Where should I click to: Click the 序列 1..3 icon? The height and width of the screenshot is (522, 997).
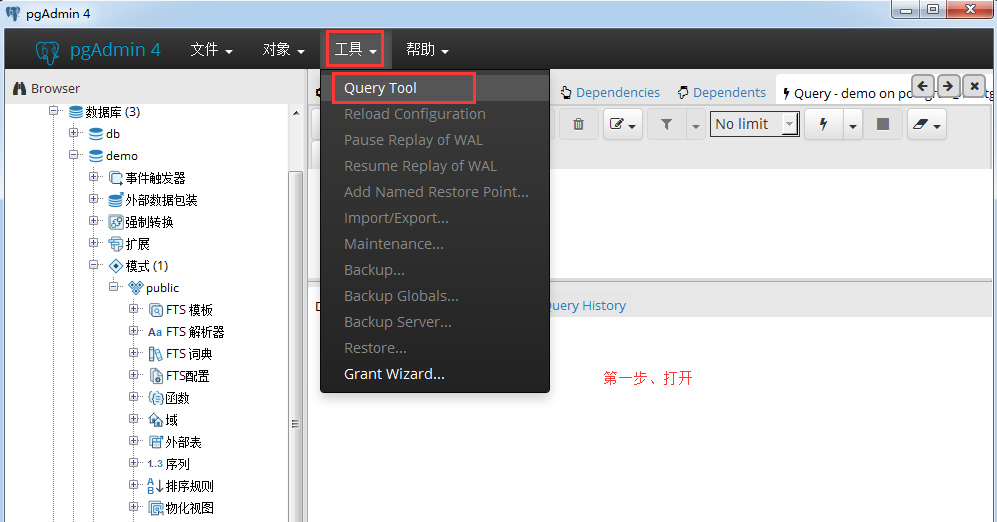pos(155,464)
